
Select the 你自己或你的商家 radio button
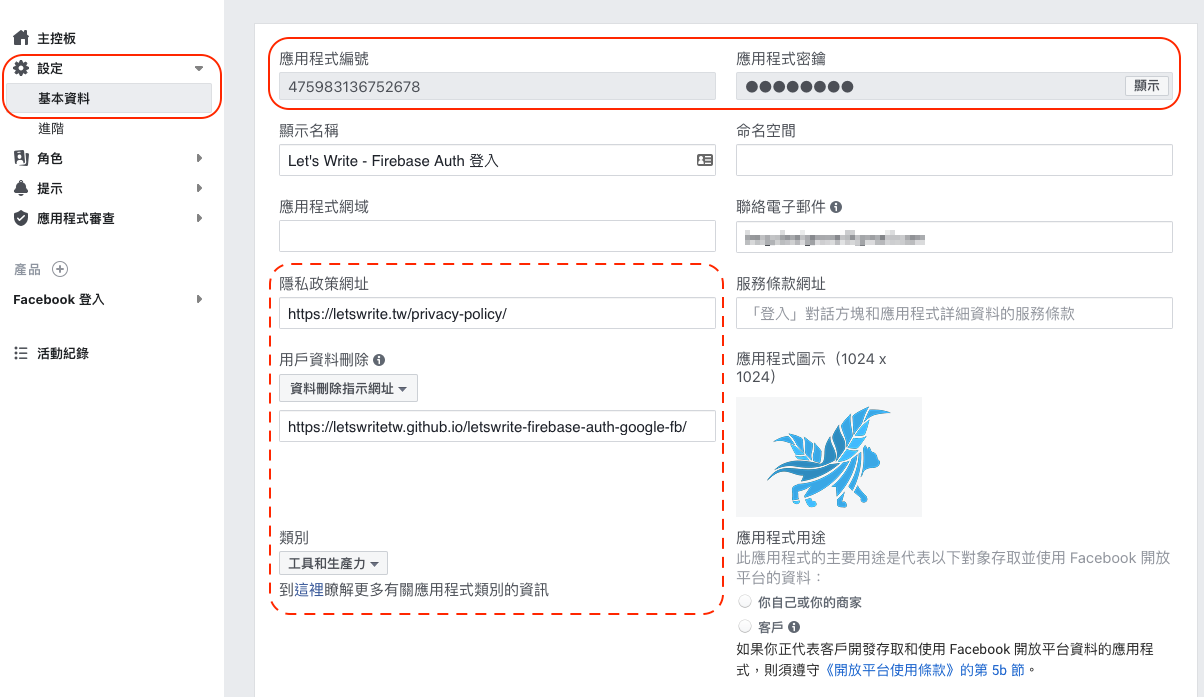coord(744,602)
